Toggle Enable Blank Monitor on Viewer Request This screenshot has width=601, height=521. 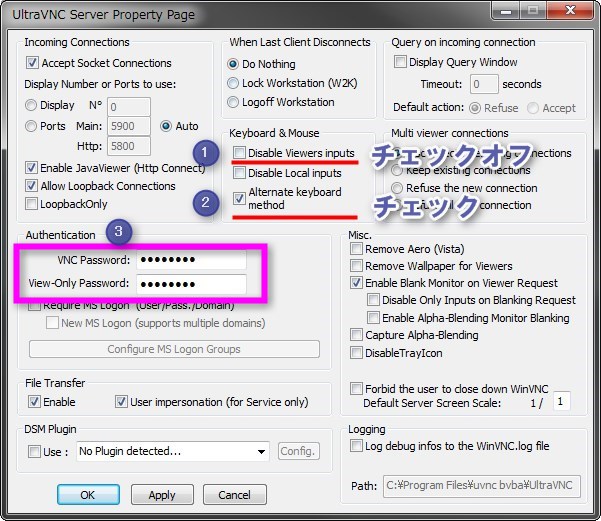point(356,283)
